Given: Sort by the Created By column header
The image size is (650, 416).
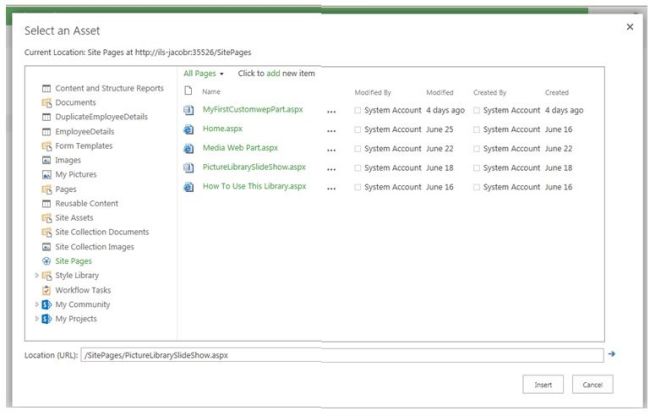Looking at the screenshot, I should [490, 92].
